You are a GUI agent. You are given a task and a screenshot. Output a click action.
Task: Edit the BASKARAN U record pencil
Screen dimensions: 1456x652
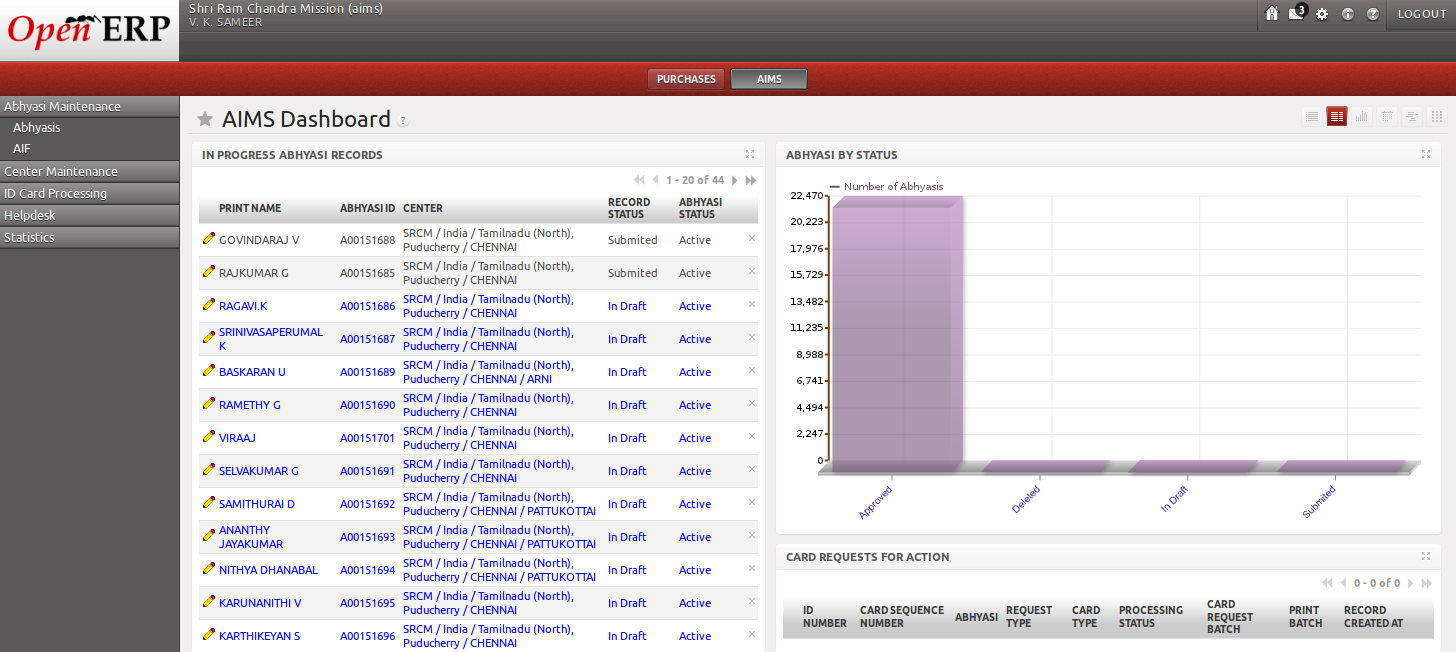click(x=209, y=370)
